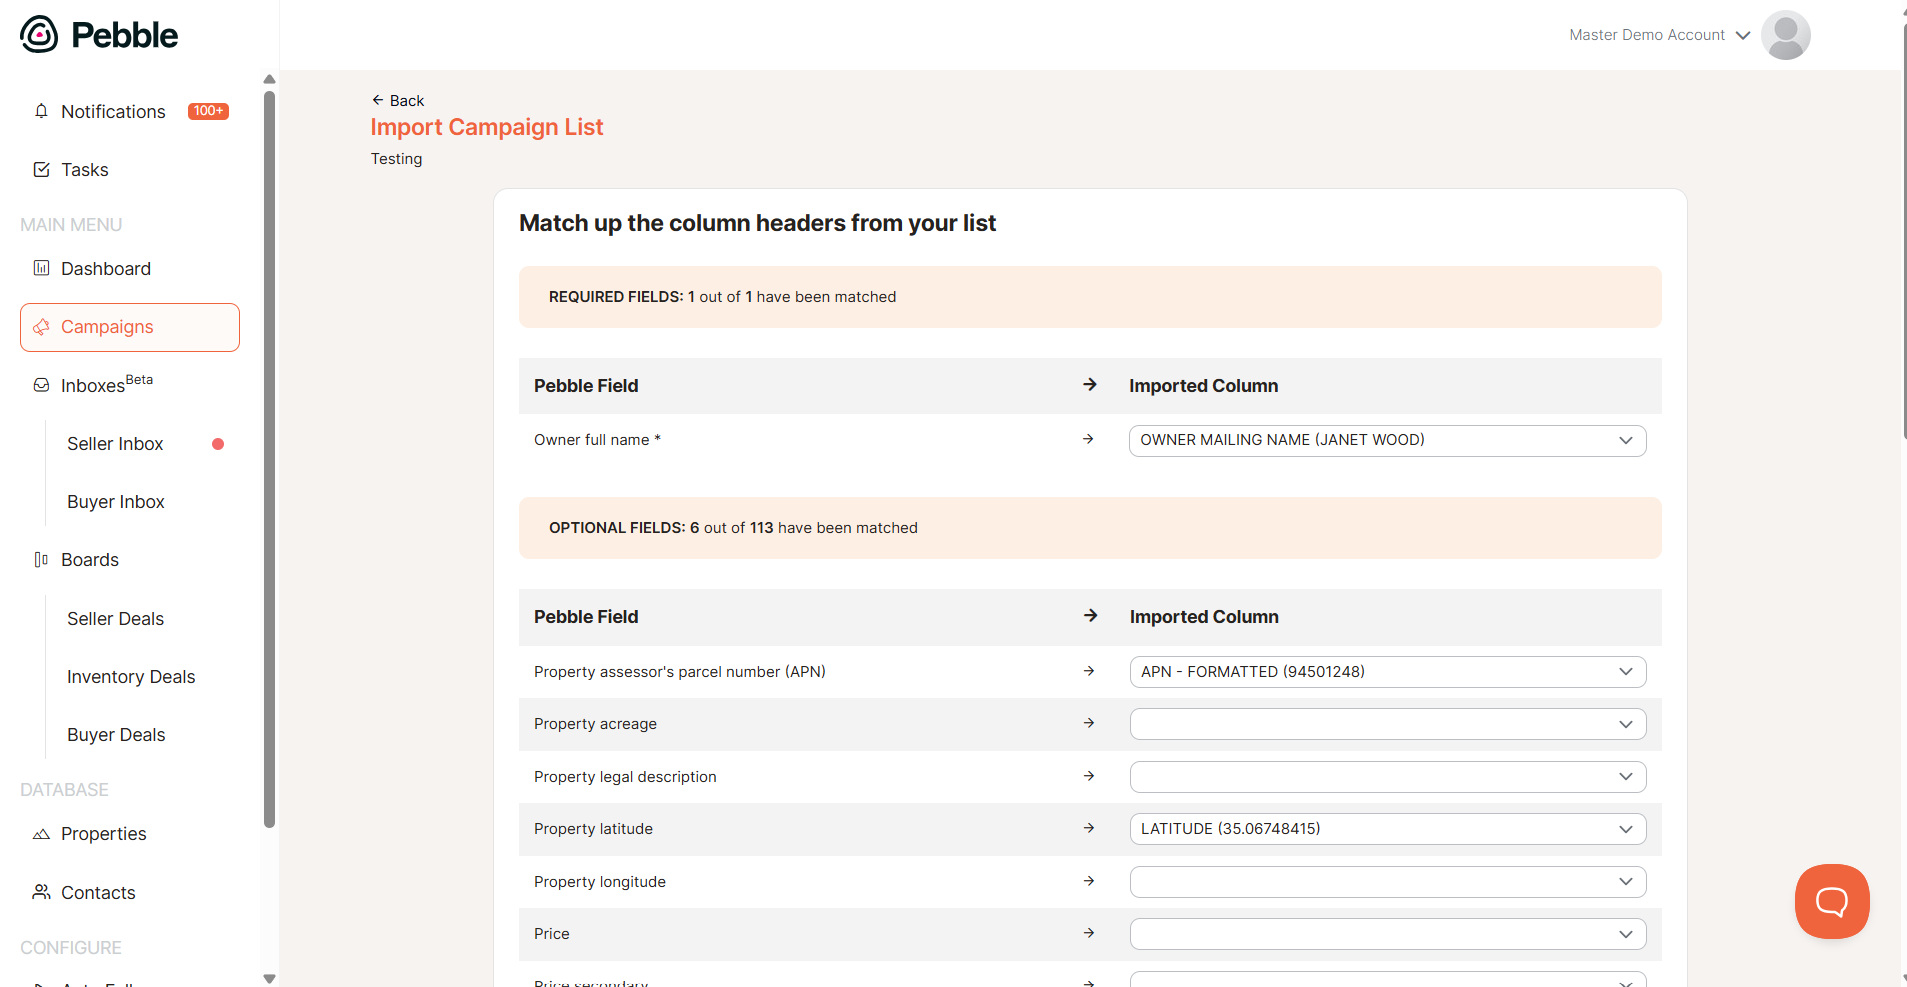Open Seller Deals board

[115, 619]
